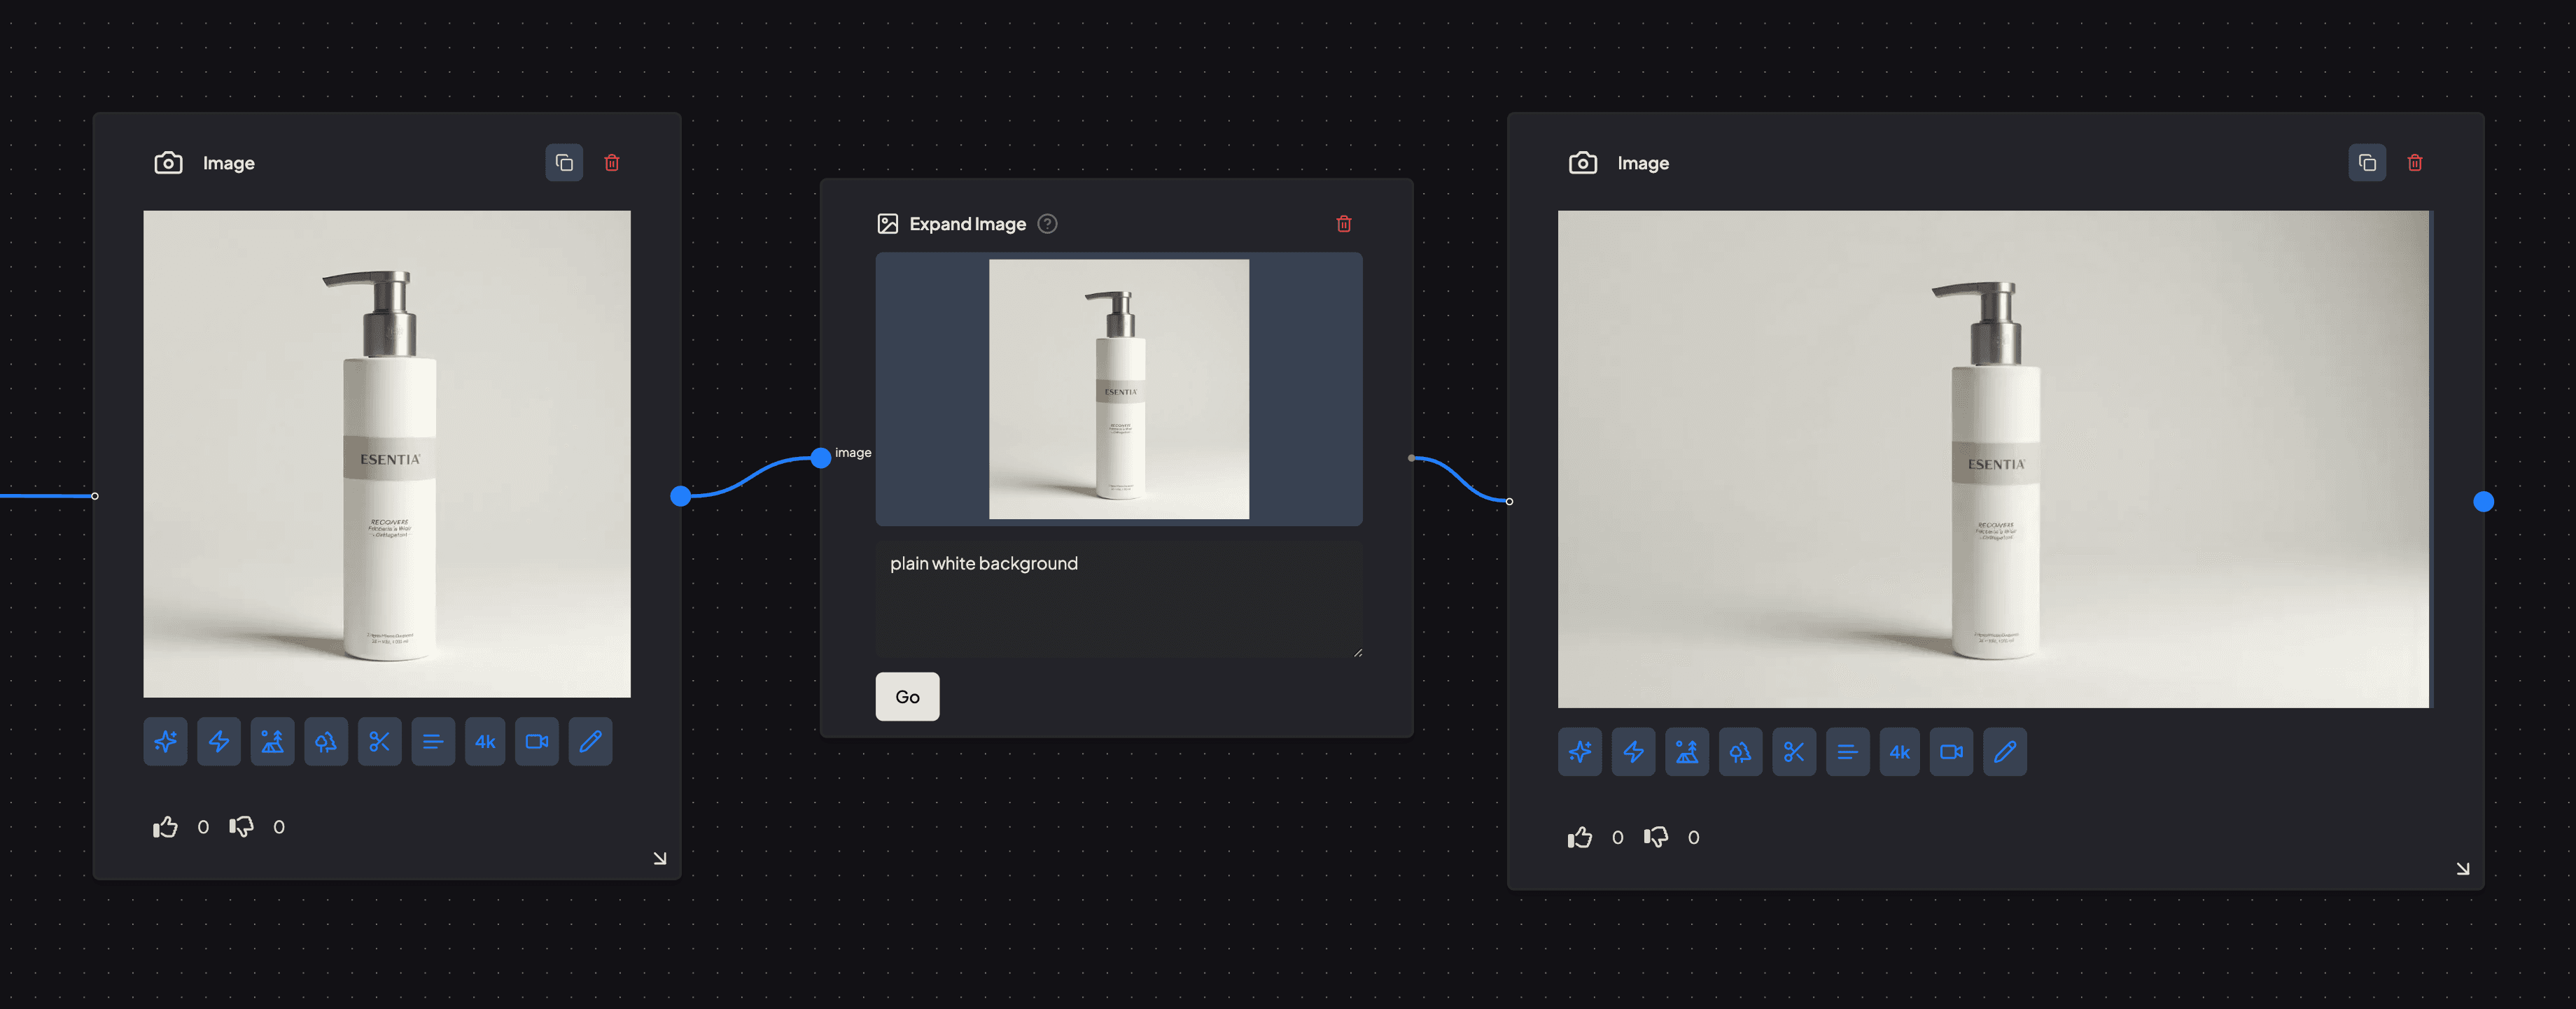The width and height of the screenshot is (2576, 1009).
Task: Click the bottle preview in Expand Image node
Action: pos(1118,389)
